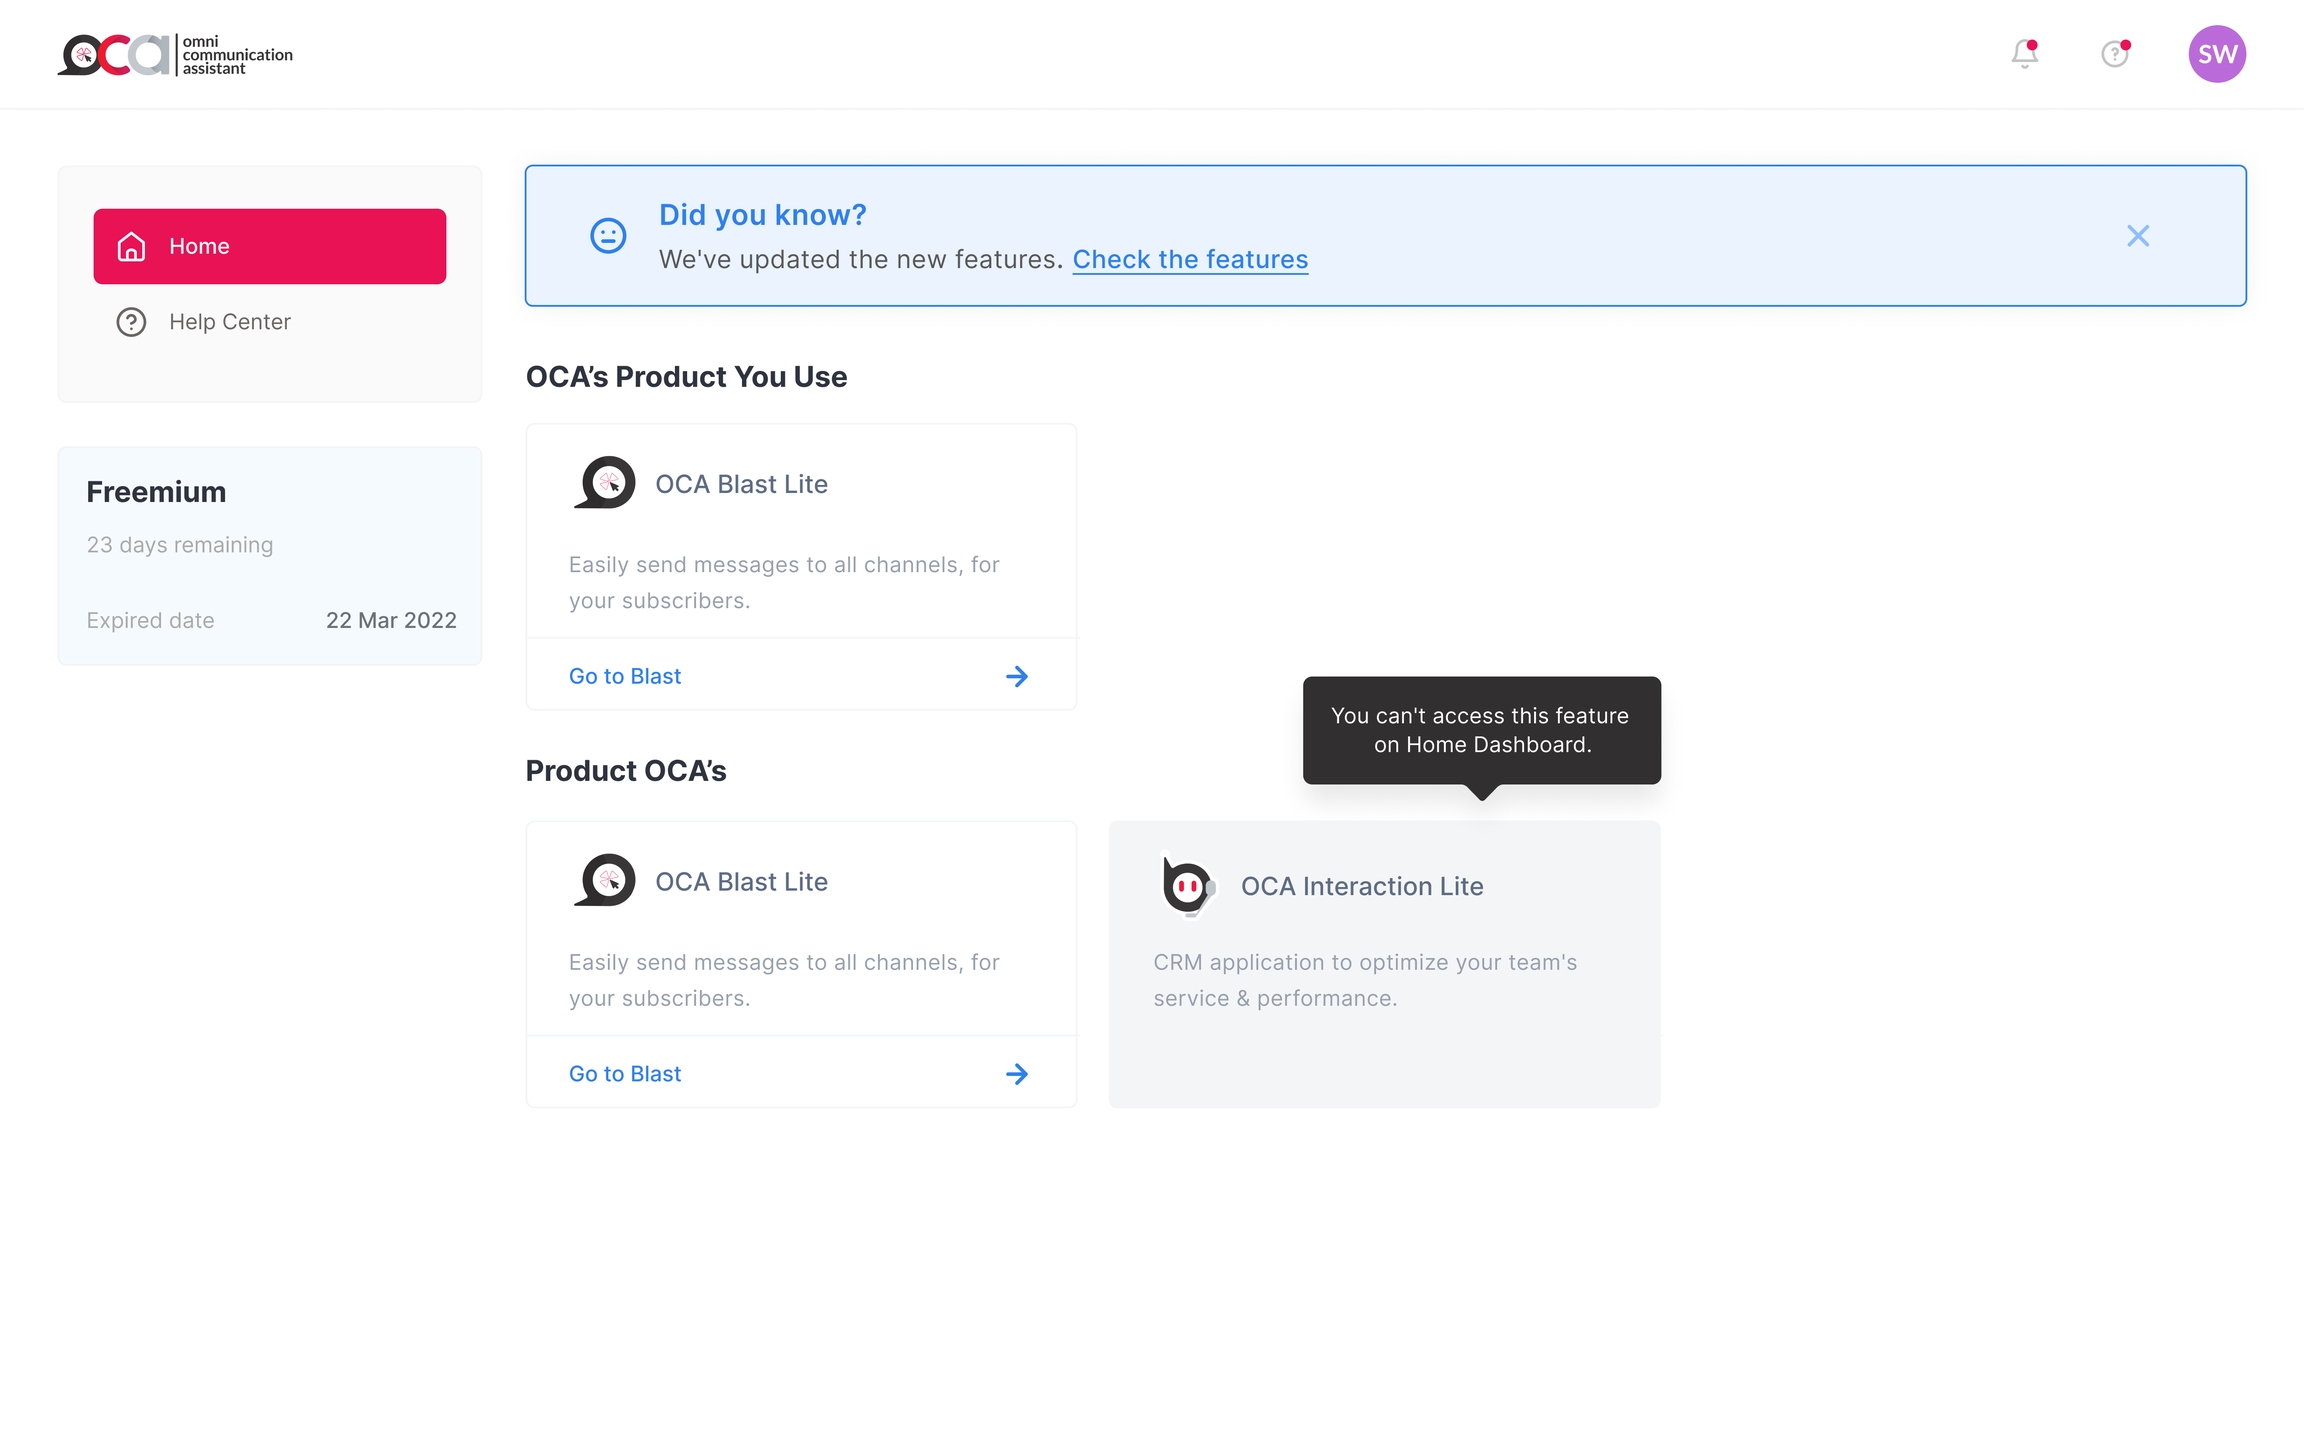Click arrow beside Go to Blast in top card
The width and height of the screenshot is (2304, 1443).
pos(1016,677)
